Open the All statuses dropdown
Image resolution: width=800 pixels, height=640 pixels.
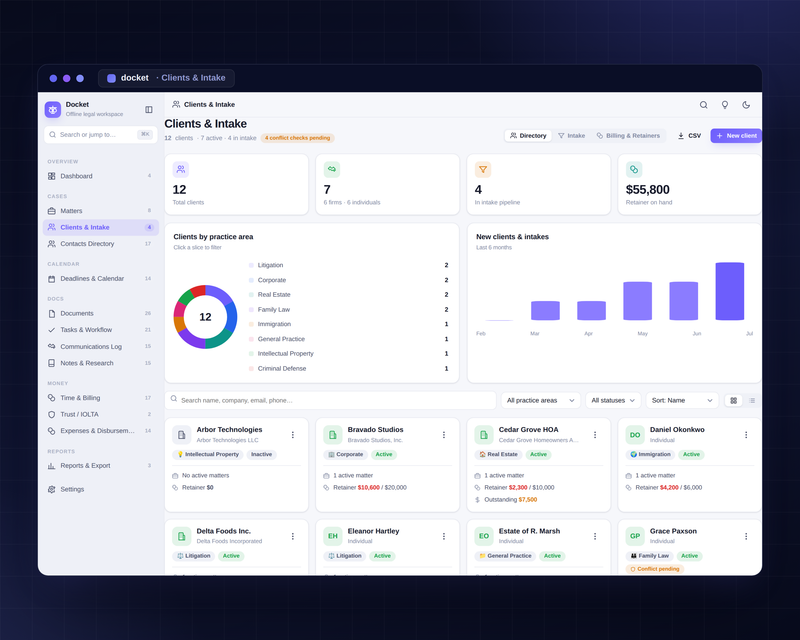pyautogui.click(x=613, y=401)
